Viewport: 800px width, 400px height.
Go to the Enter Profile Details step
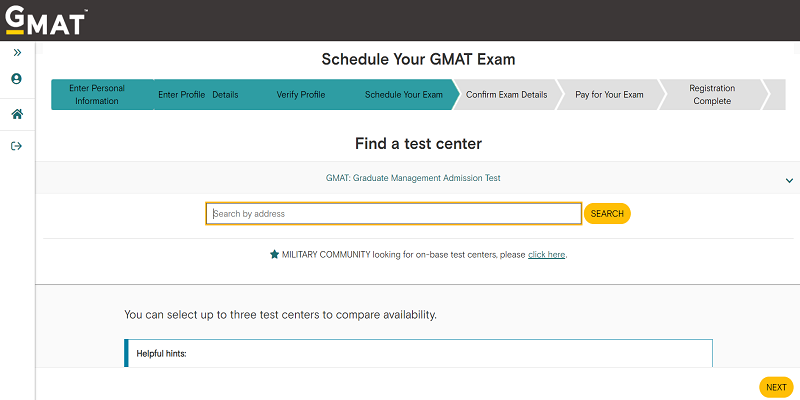pyautogui.click(x=198, y=95)
